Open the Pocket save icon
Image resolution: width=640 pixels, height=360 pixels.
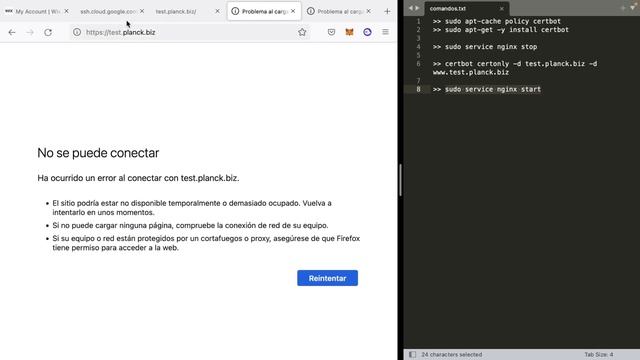coord(331,32)
